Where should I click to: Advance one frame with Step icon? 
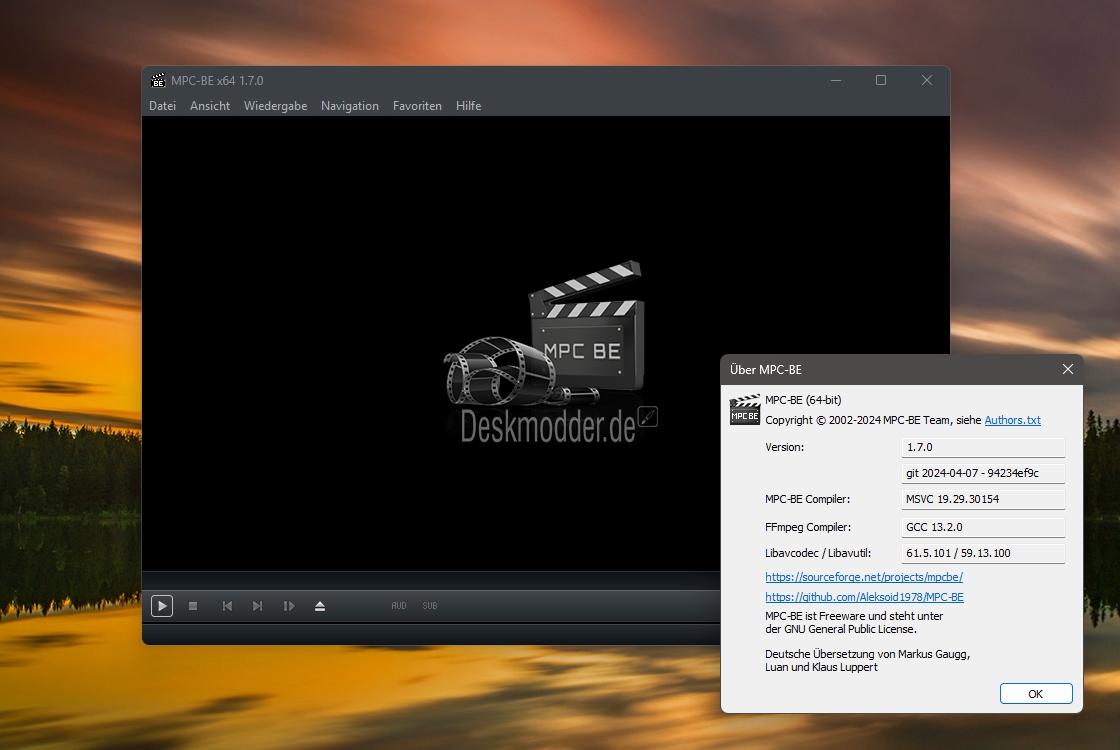click(x=289, y=606)
